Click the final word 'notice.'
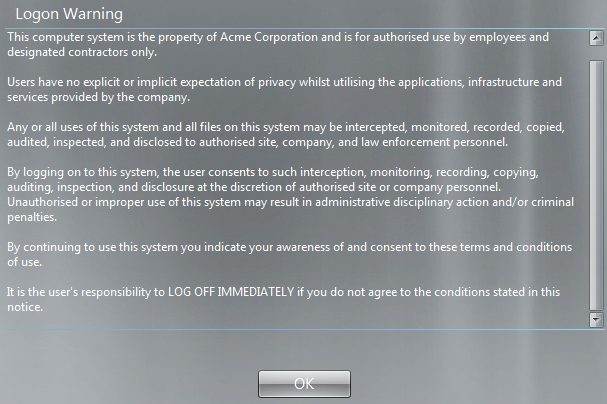The height and width of the screenshot is (404, 607). (25, 307)
